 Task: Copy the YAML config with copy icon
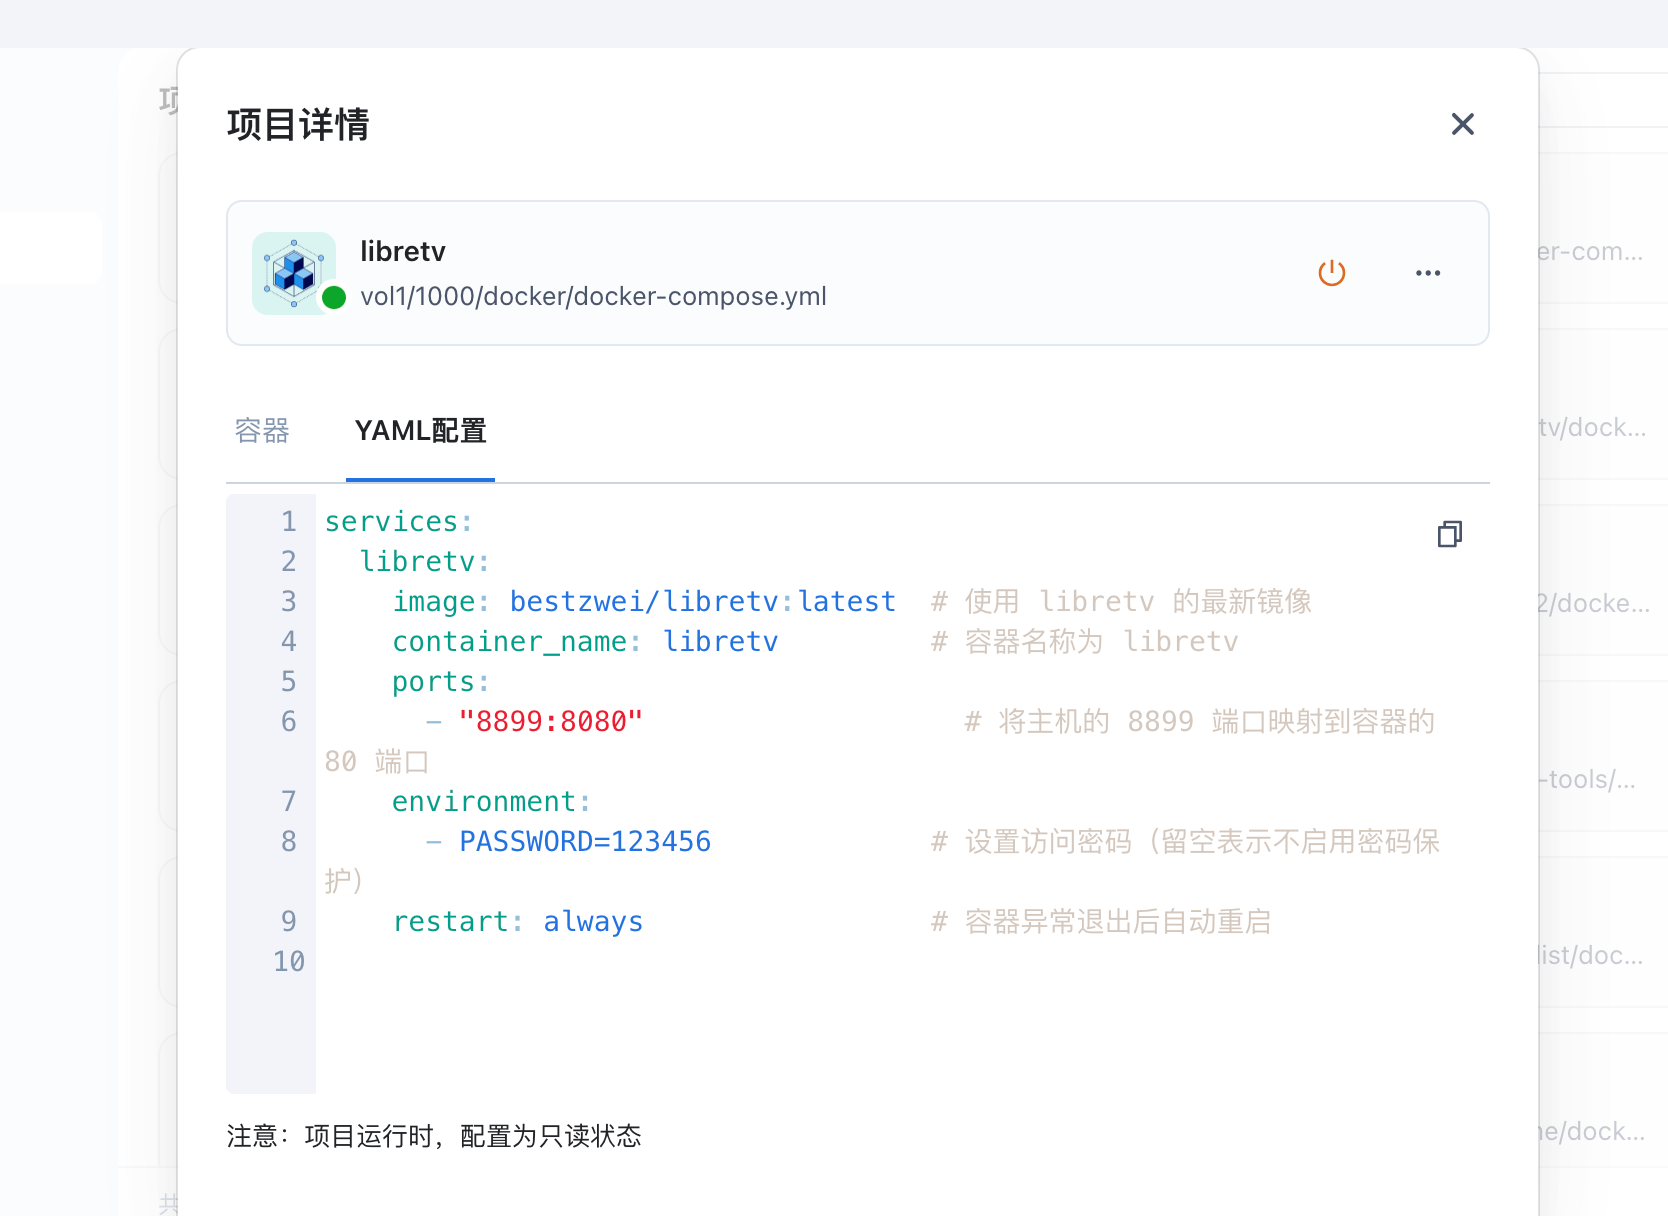coord(1449,534)
